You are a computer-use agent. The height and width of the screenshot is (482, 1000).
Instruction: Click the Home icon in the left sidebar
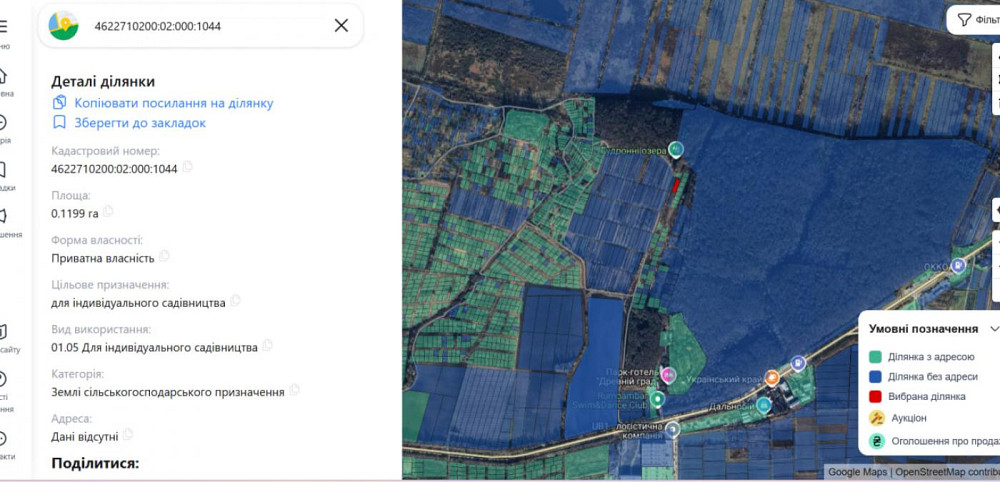pos(4,77)
